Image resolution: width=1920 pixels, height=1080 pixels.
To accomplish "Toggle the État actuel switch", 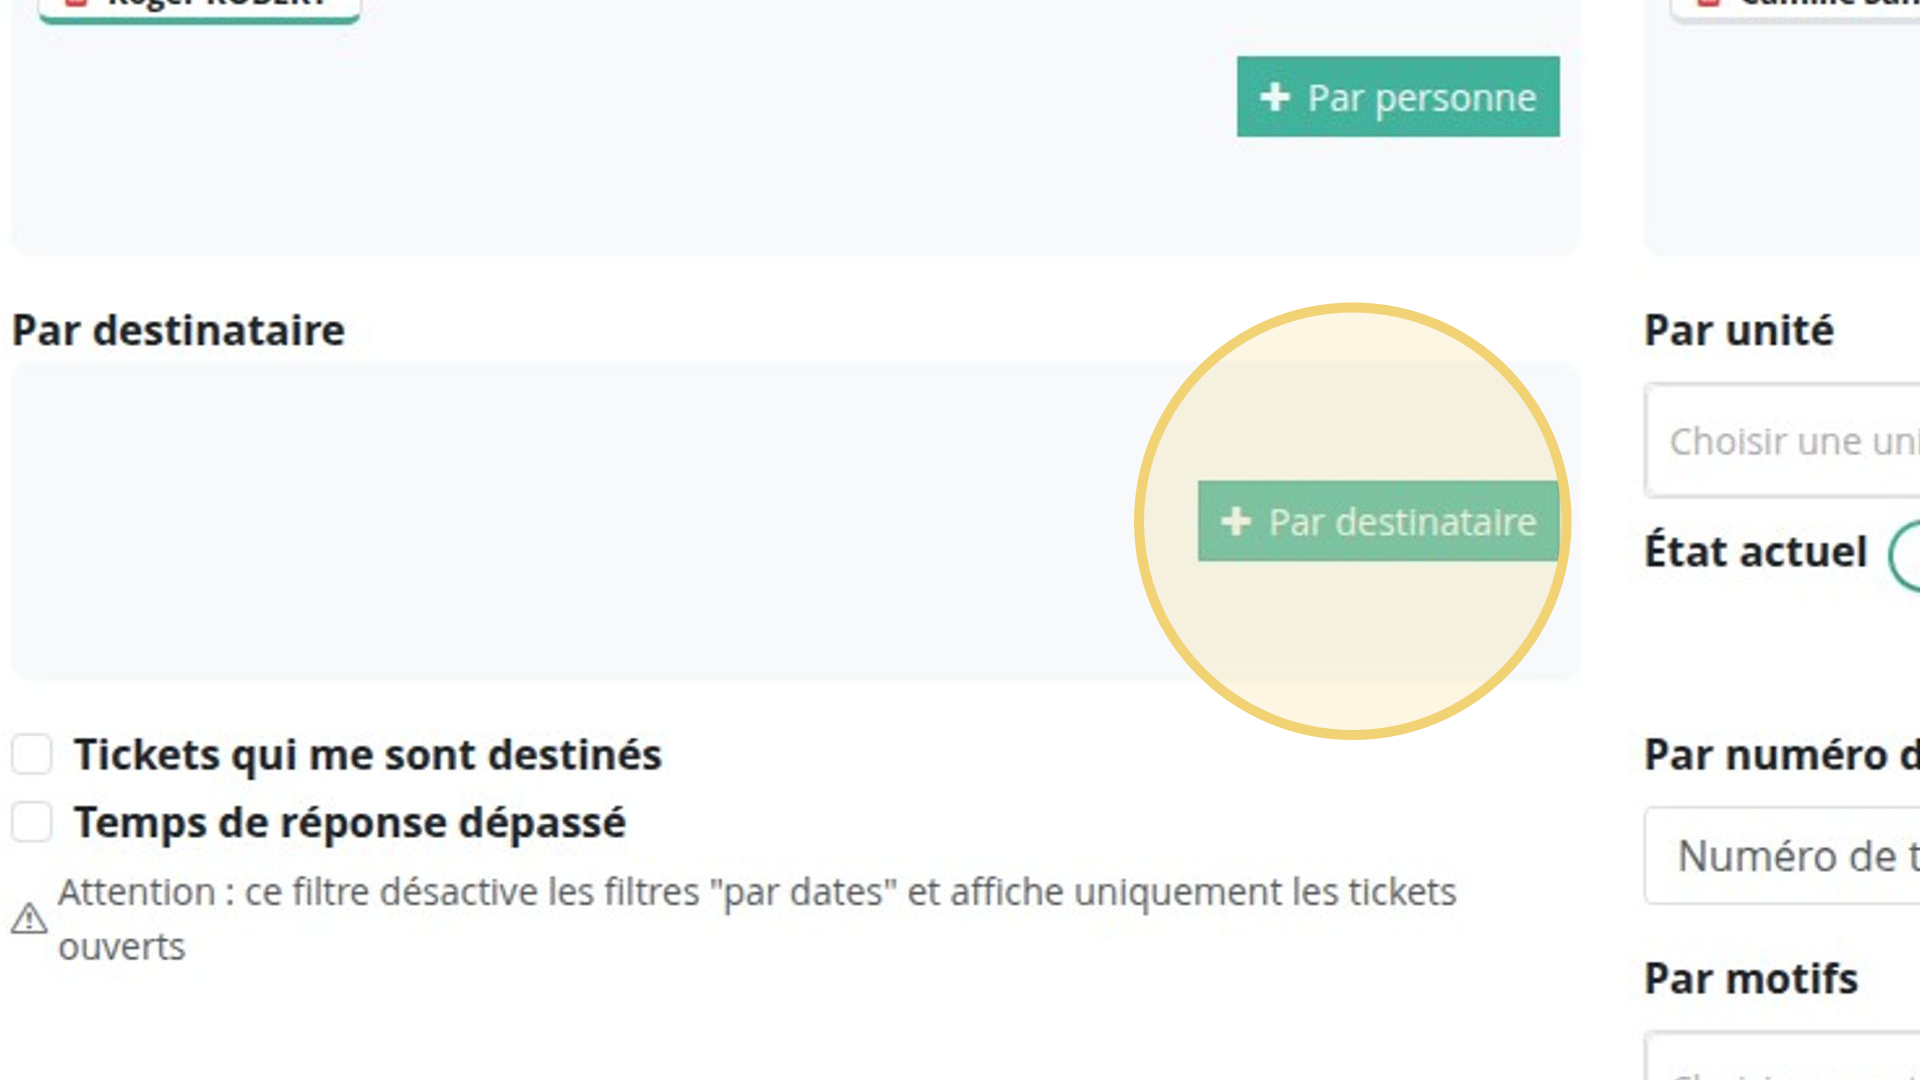I will click(x=1904, y=553).
